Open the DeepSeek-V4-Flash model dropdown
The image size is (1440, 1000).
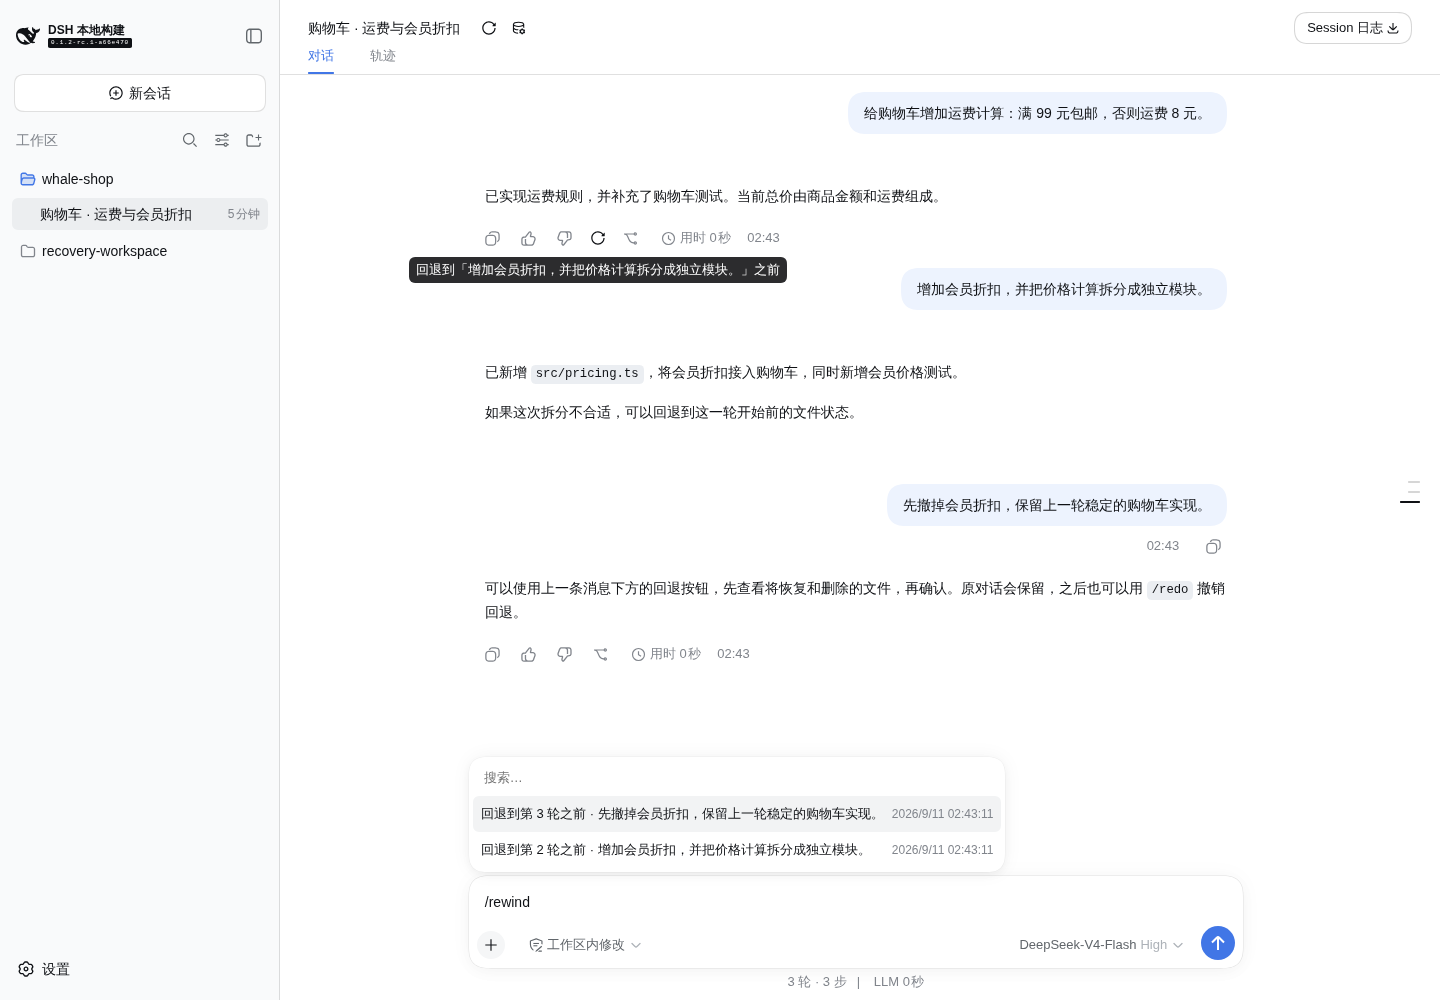point(1101,945)
